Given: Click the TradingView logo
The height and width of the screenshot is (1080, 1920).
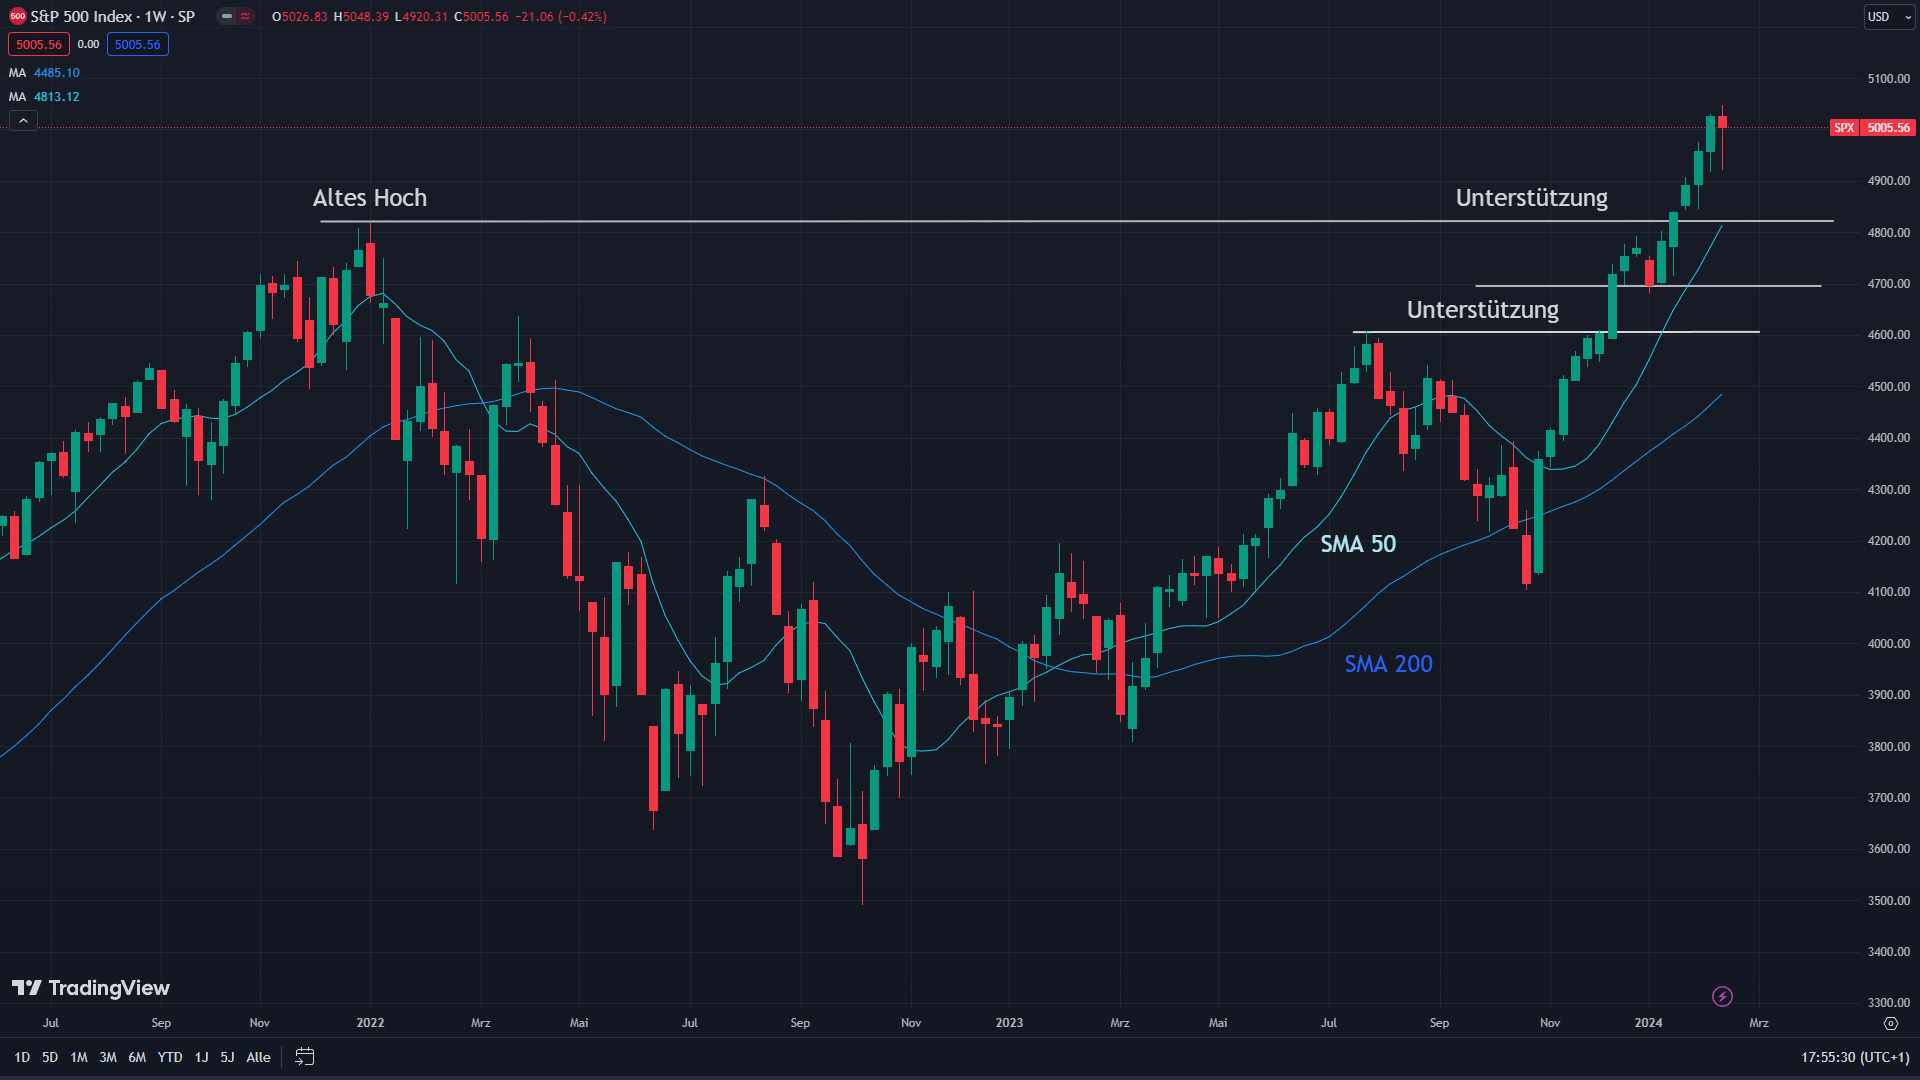Looking at the screenshot, I should [91, 988].
